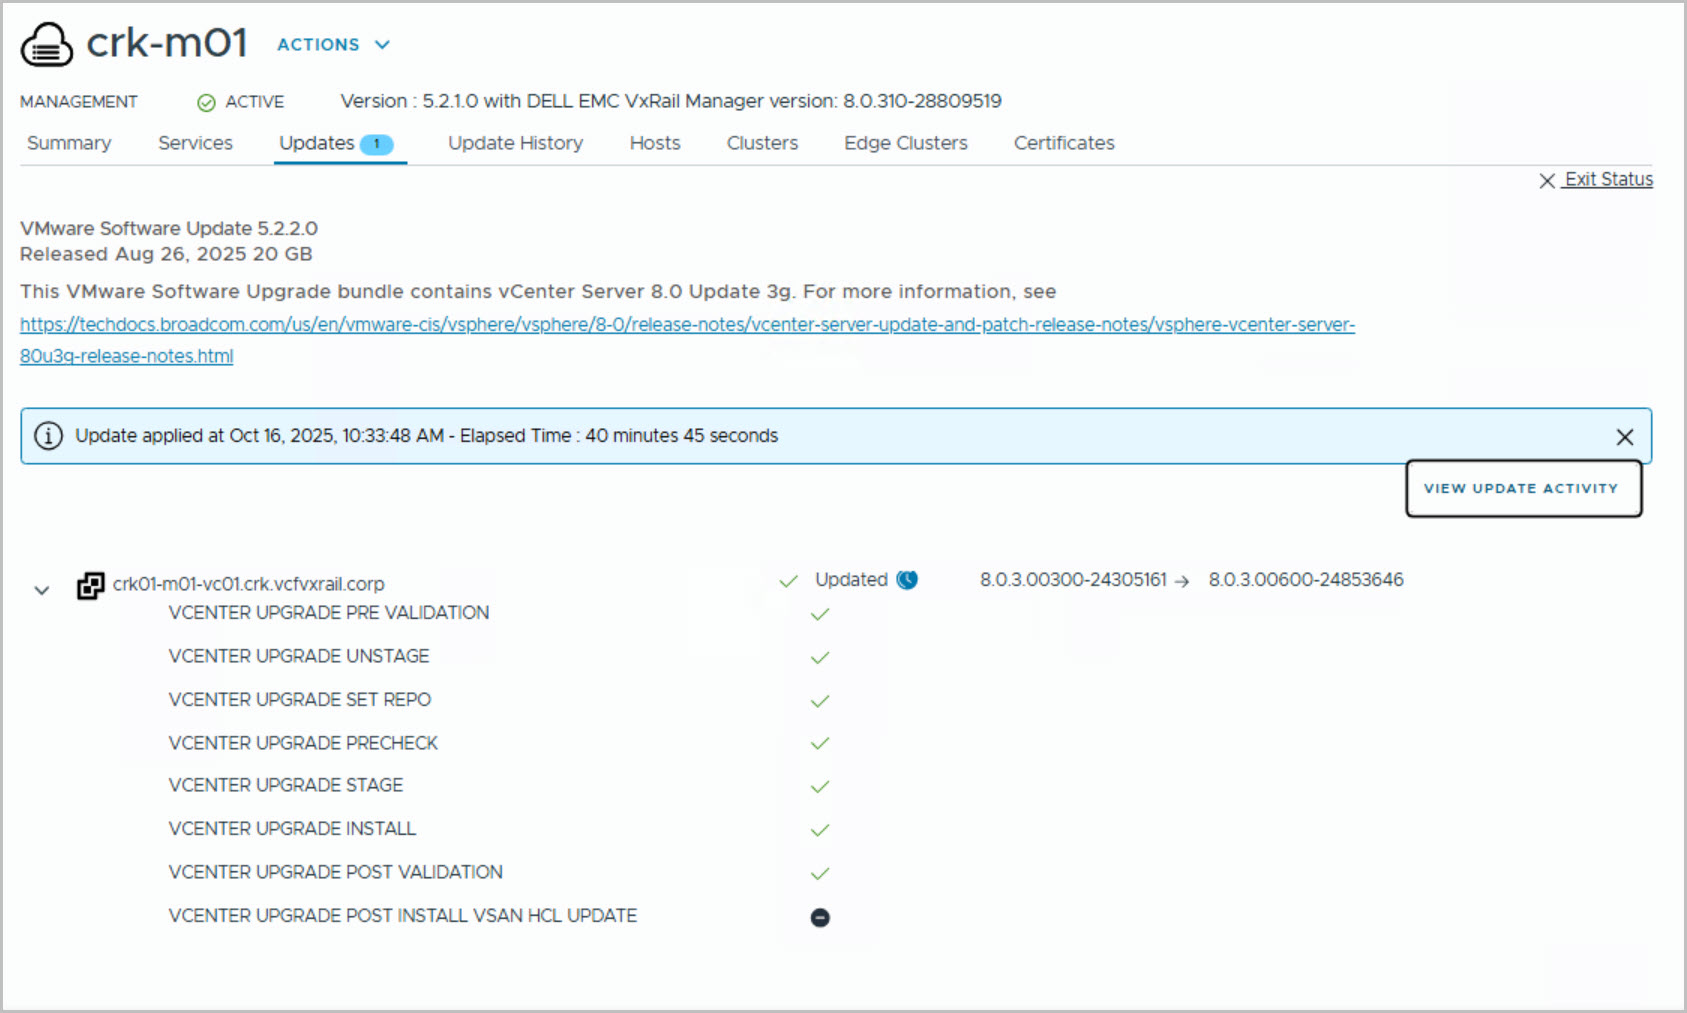
Task: Open the Broadcom techdocs release notes link
Action: click(686, 325)
